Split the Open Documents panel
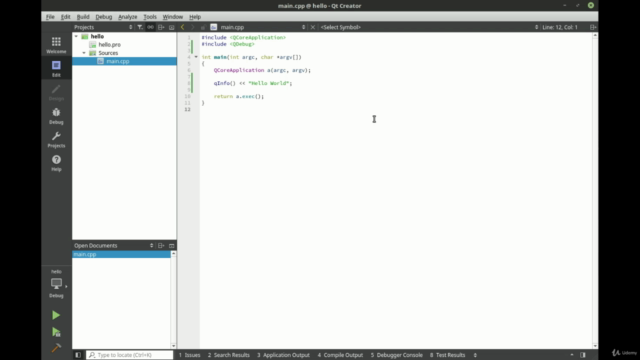Screen dimensions: 640x360 (x=161, y=245)
